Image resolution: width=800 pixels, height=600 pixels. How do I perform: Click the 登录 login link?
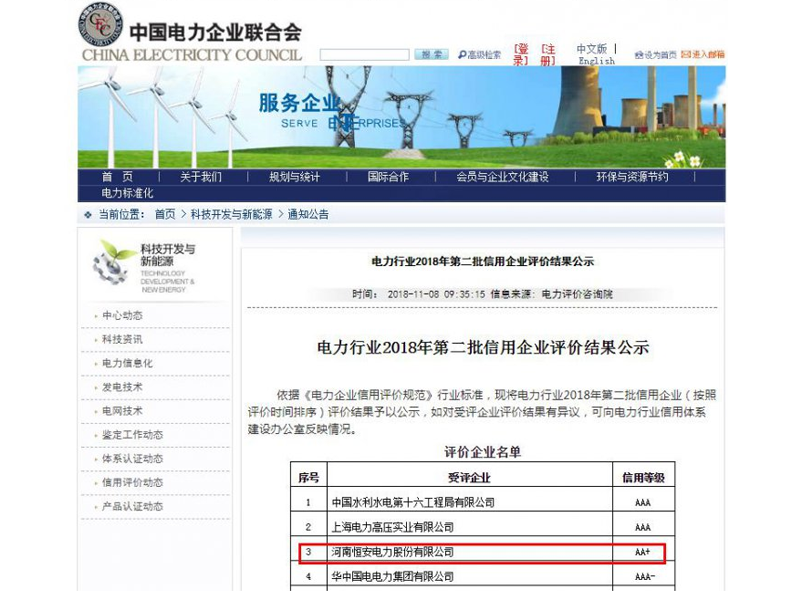pos(519,52)
